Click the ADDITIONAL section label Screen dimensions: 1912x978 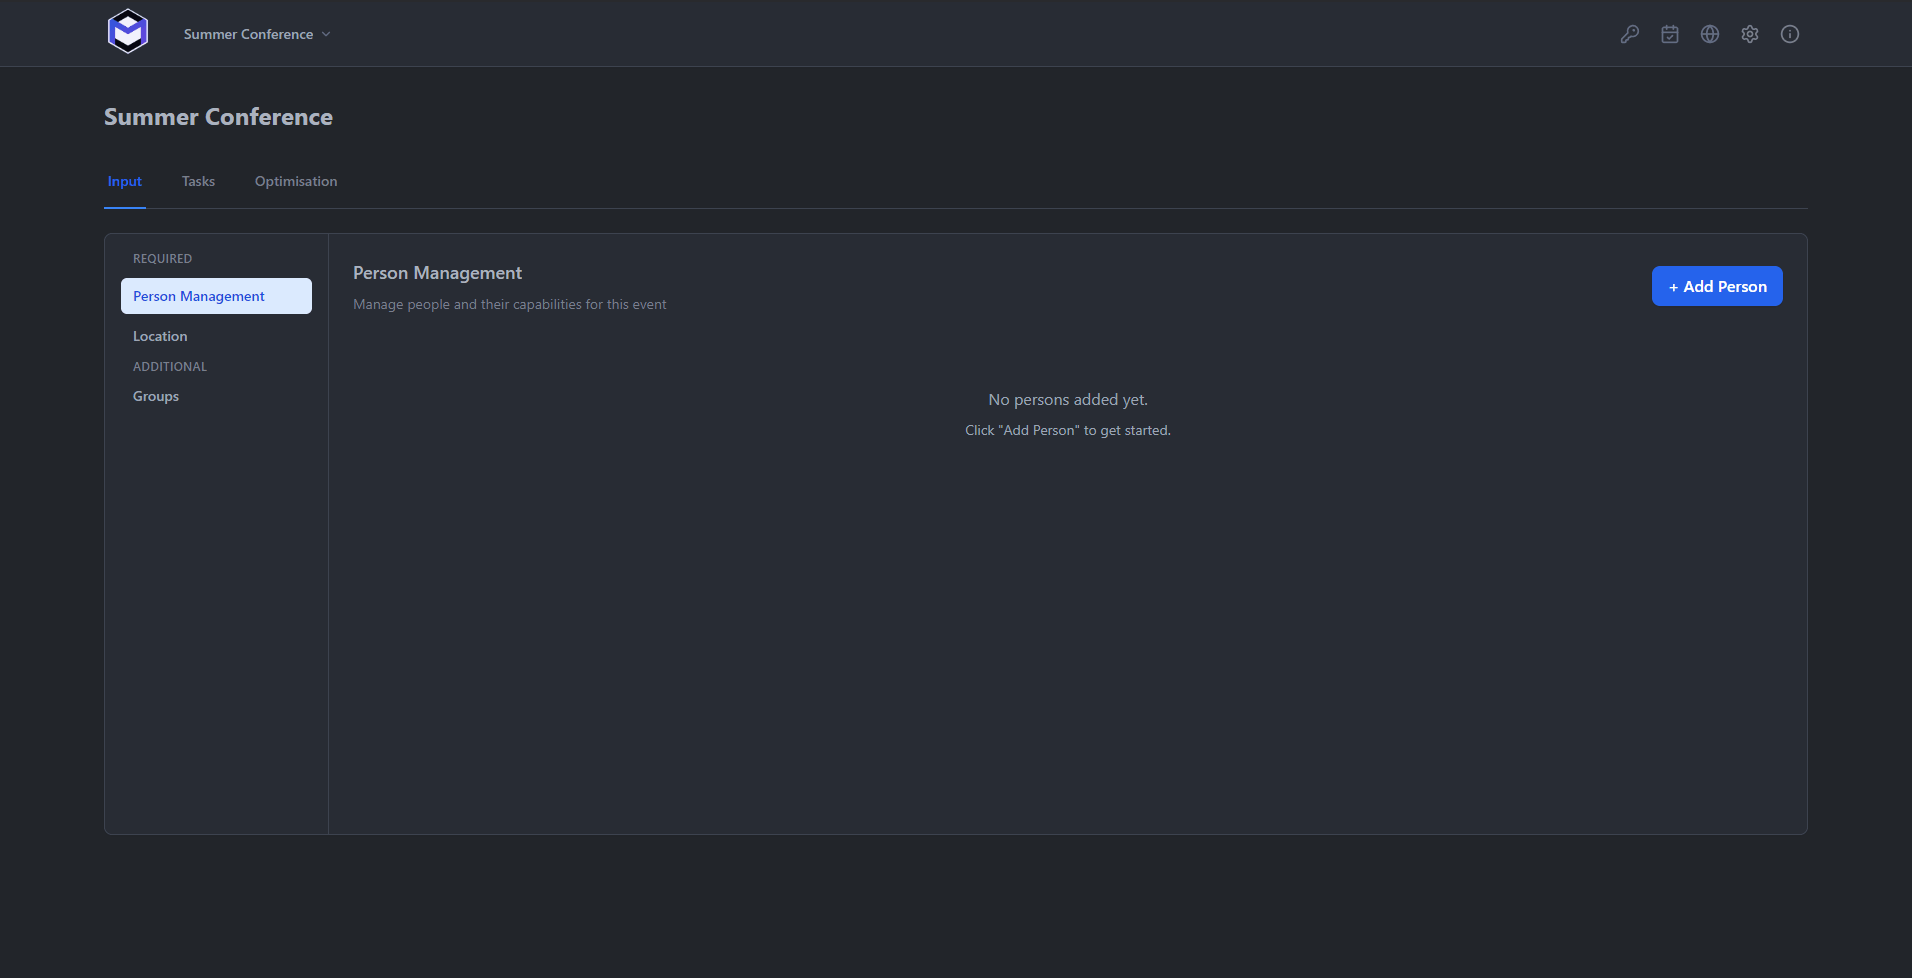click(170, 366)
